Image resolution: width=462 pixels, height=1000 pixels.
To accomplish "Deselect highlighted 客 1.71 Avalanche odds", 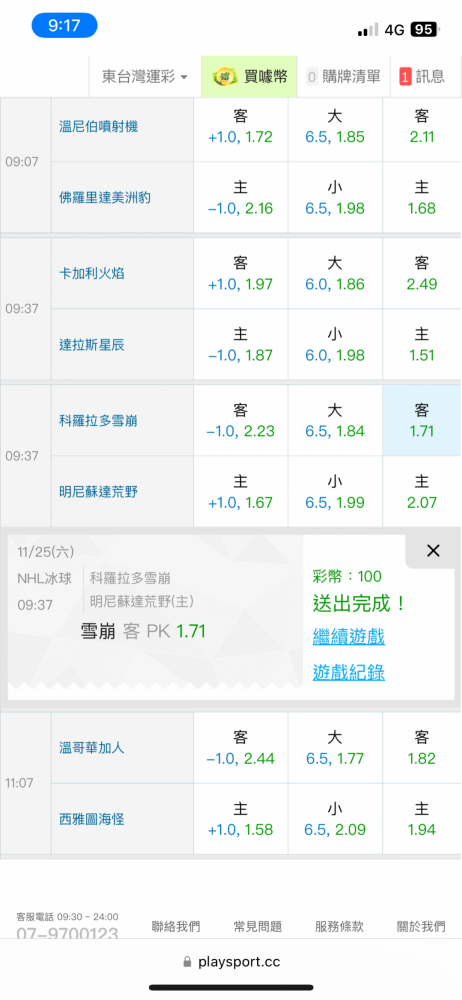I will click(x=421, y=420).
